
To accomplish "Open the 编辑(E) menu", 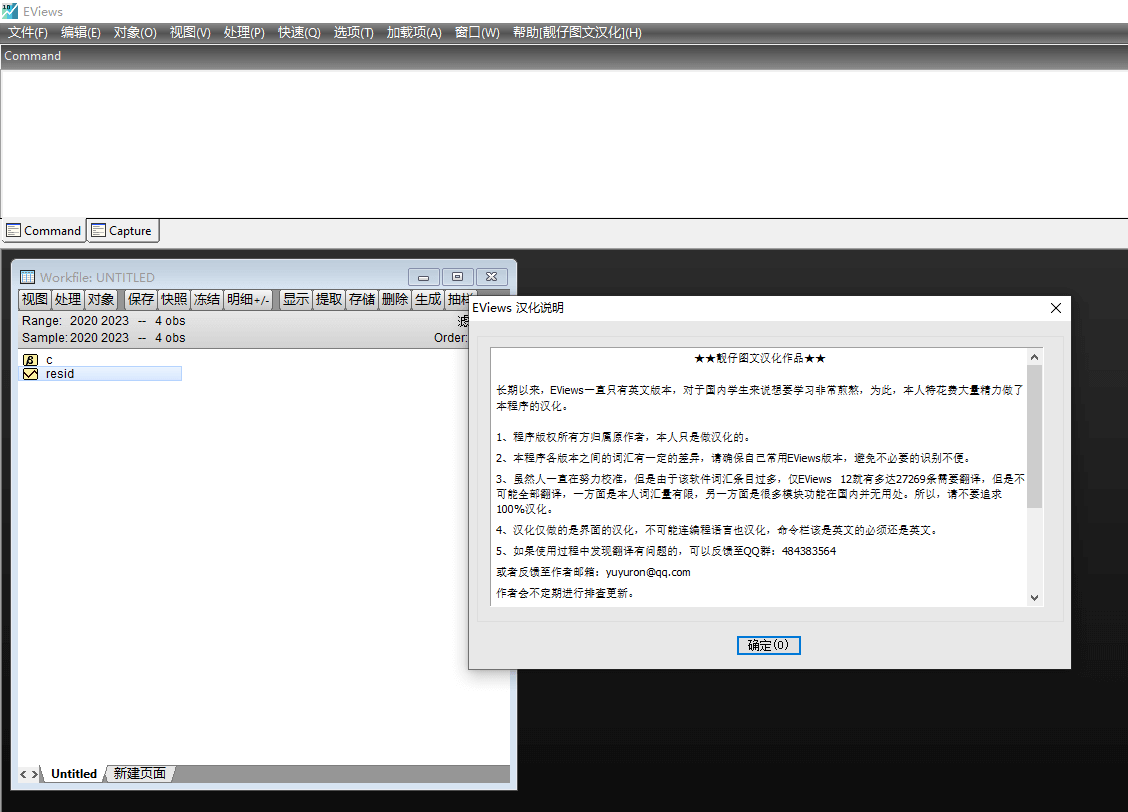I will pos(81,32).
